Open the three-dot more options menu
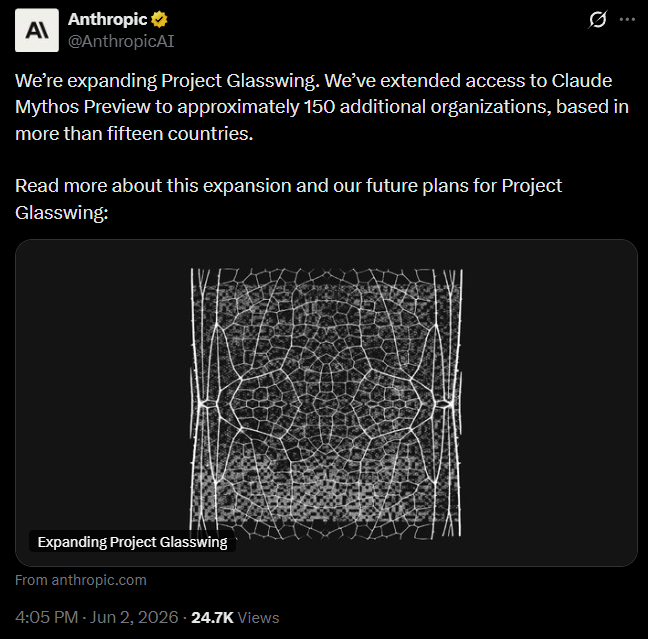This screenshot has width=648, height=639. (x=627, y=19)
